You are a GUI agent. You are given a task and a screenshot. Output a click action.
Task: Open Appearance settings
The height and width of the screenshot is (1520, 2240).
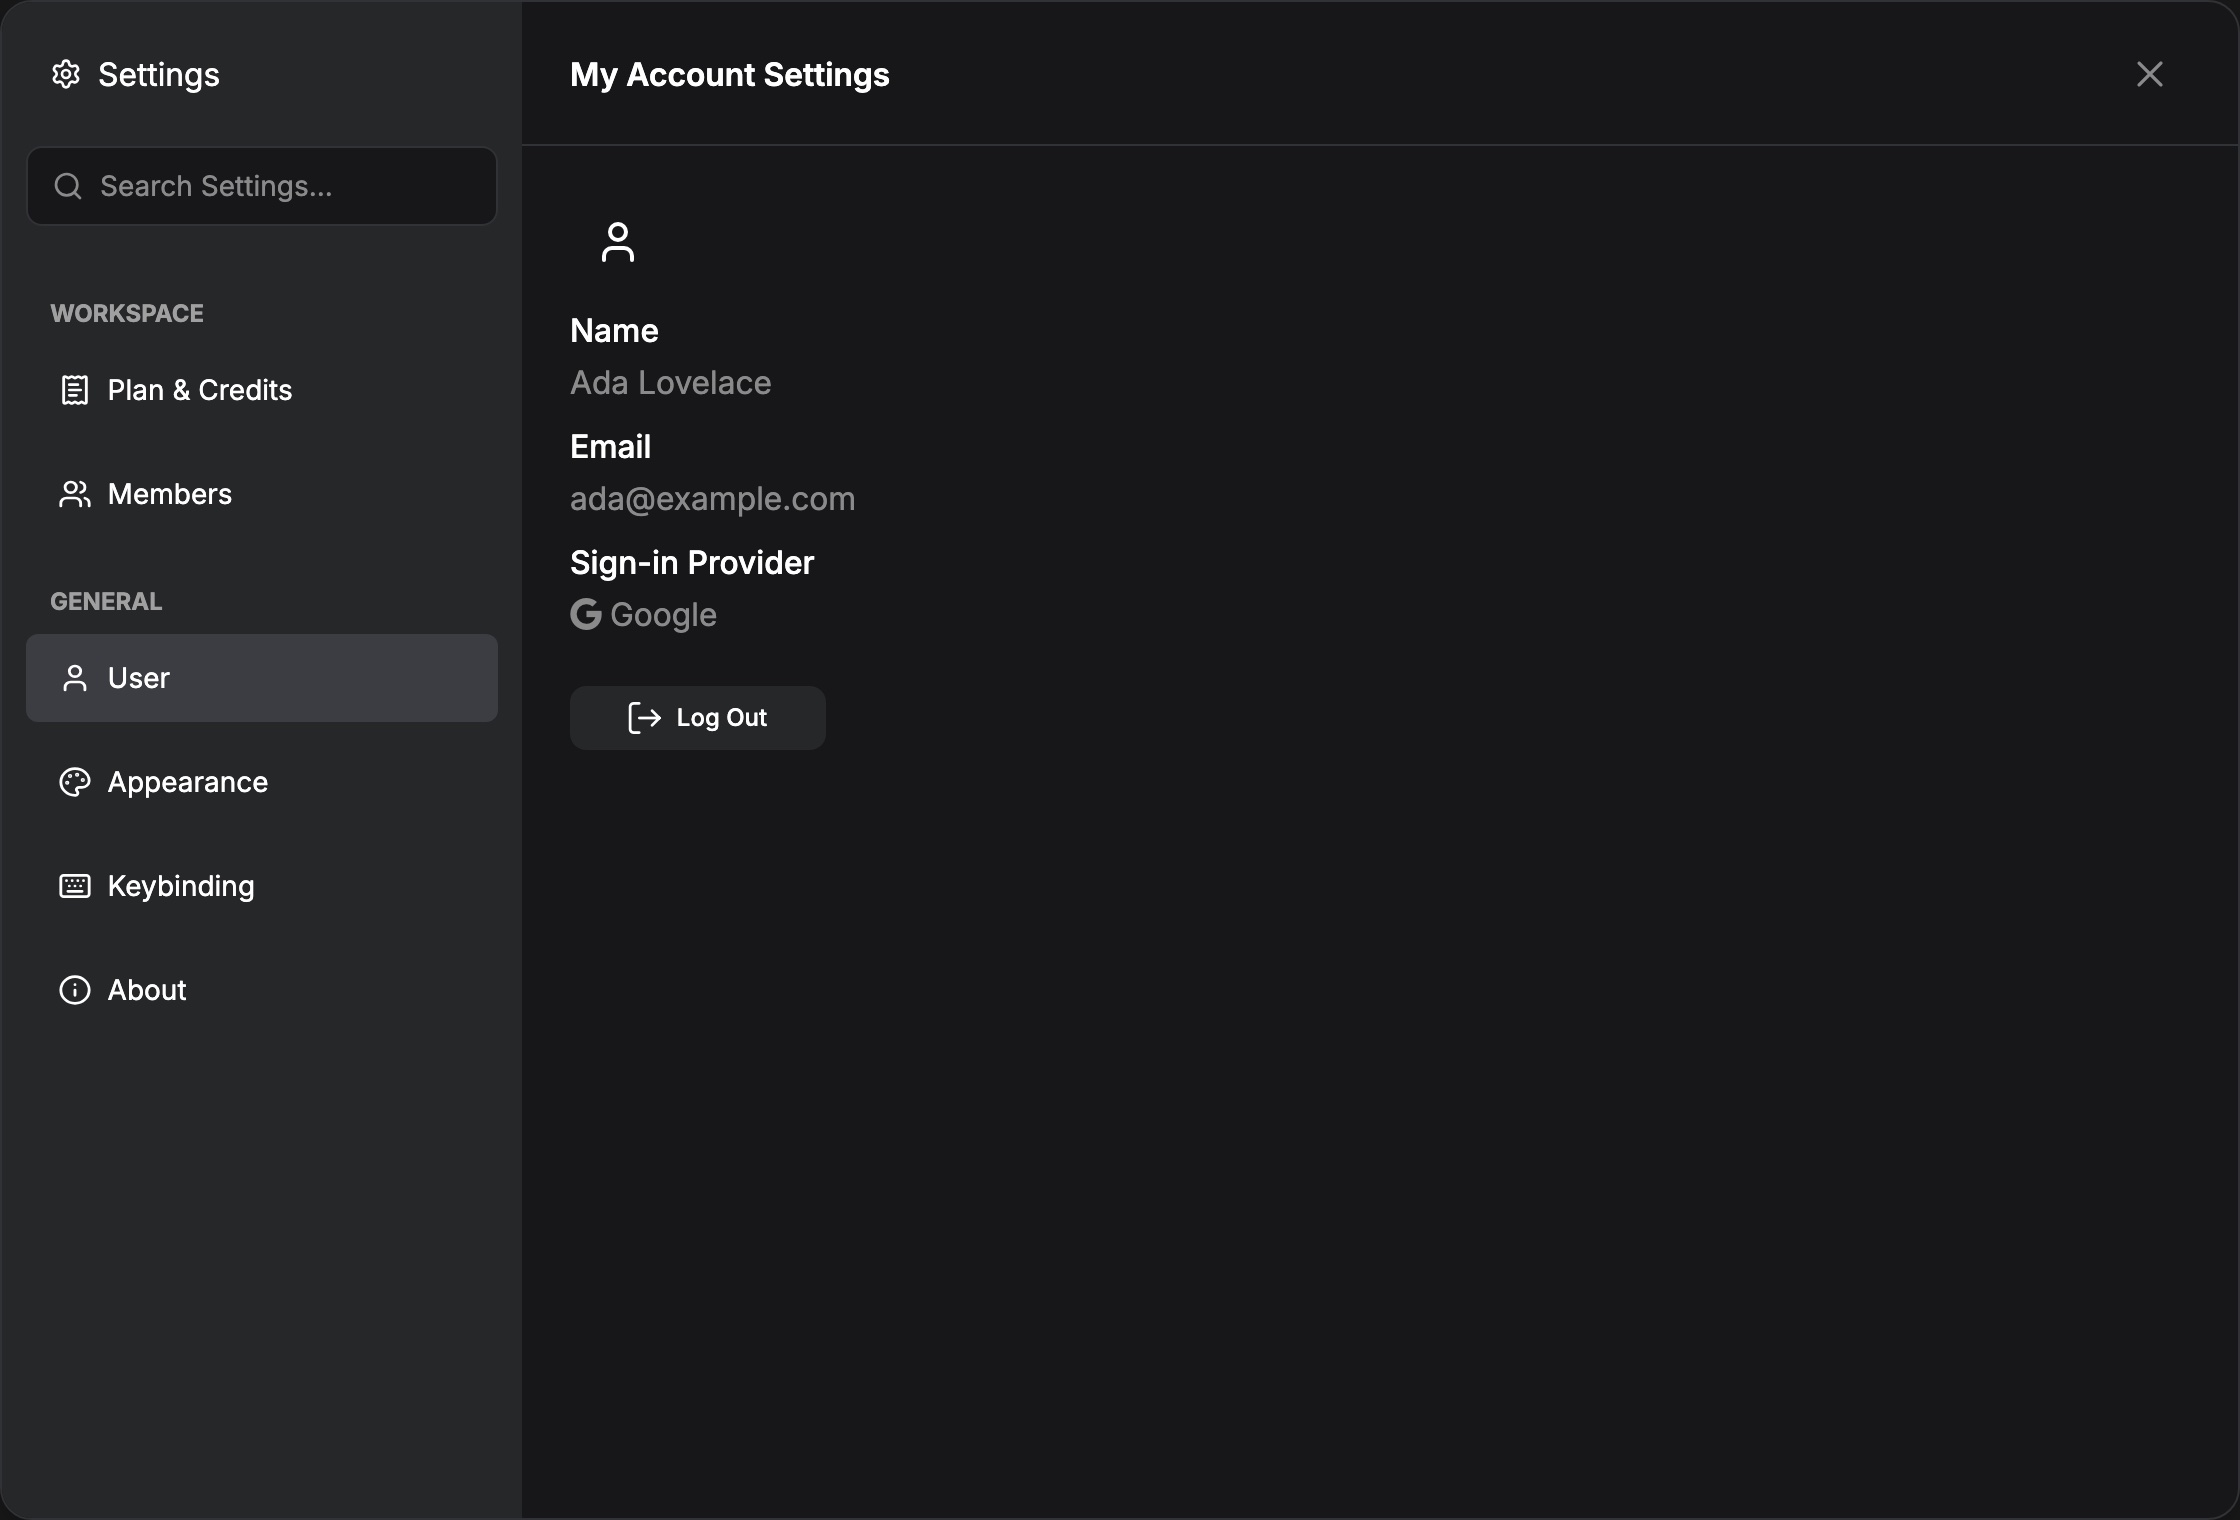(262, 782)
